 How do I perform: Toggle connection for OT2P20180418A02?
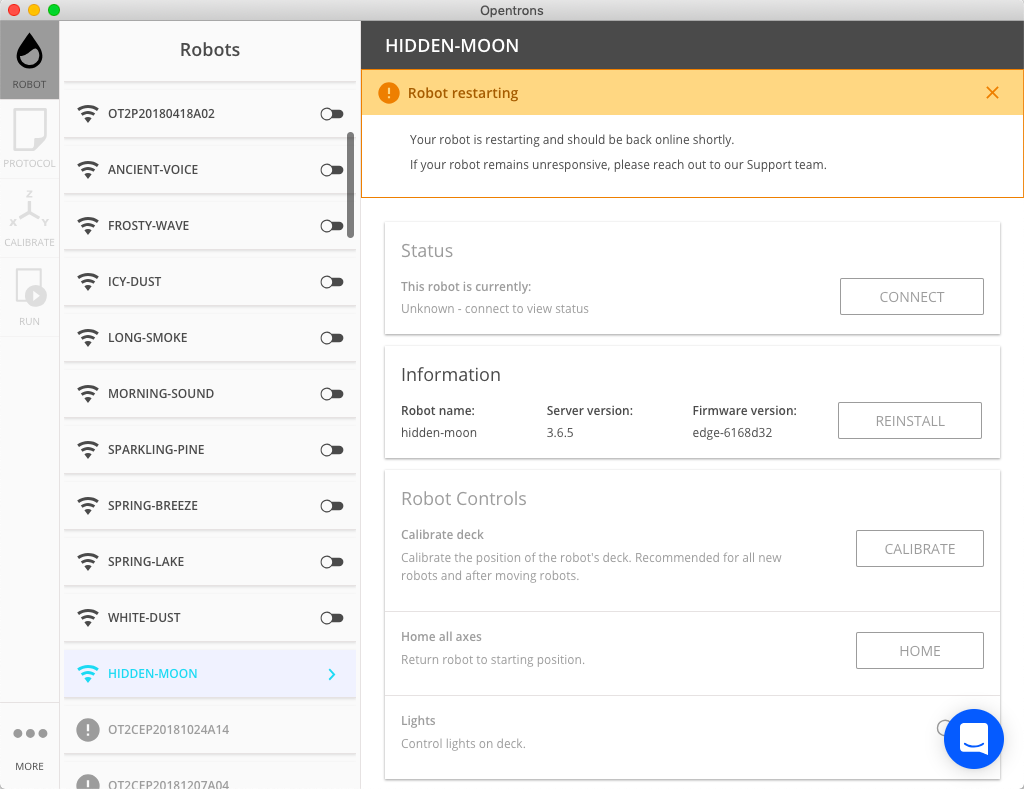(x=332, y=114)
